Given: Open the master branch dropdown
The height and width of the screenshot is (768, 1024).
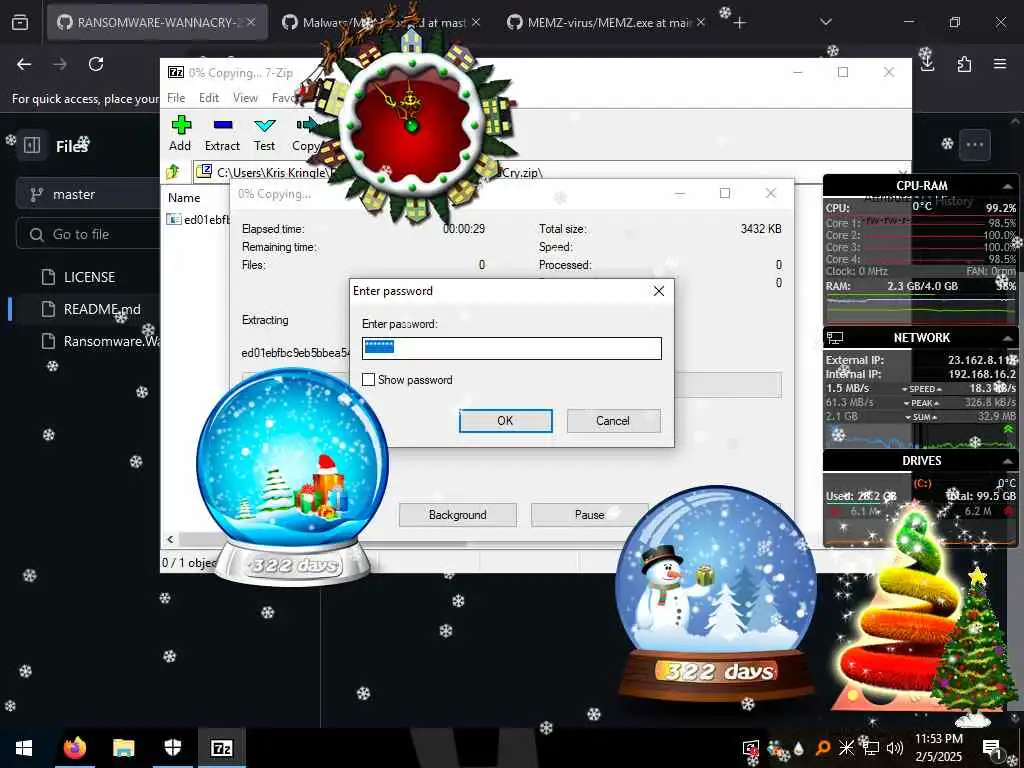Looking at the screenshot, I should (88, 194).
